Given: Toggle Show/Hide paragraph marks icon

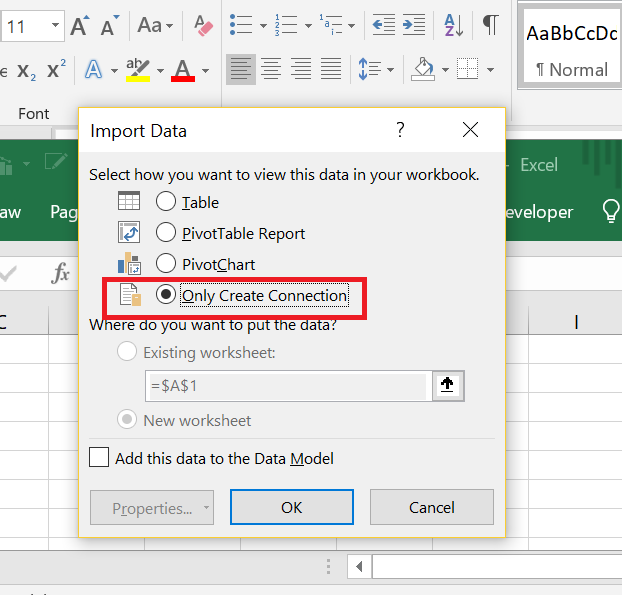Looking at the screenshot, I should click(x=490, y=25).
